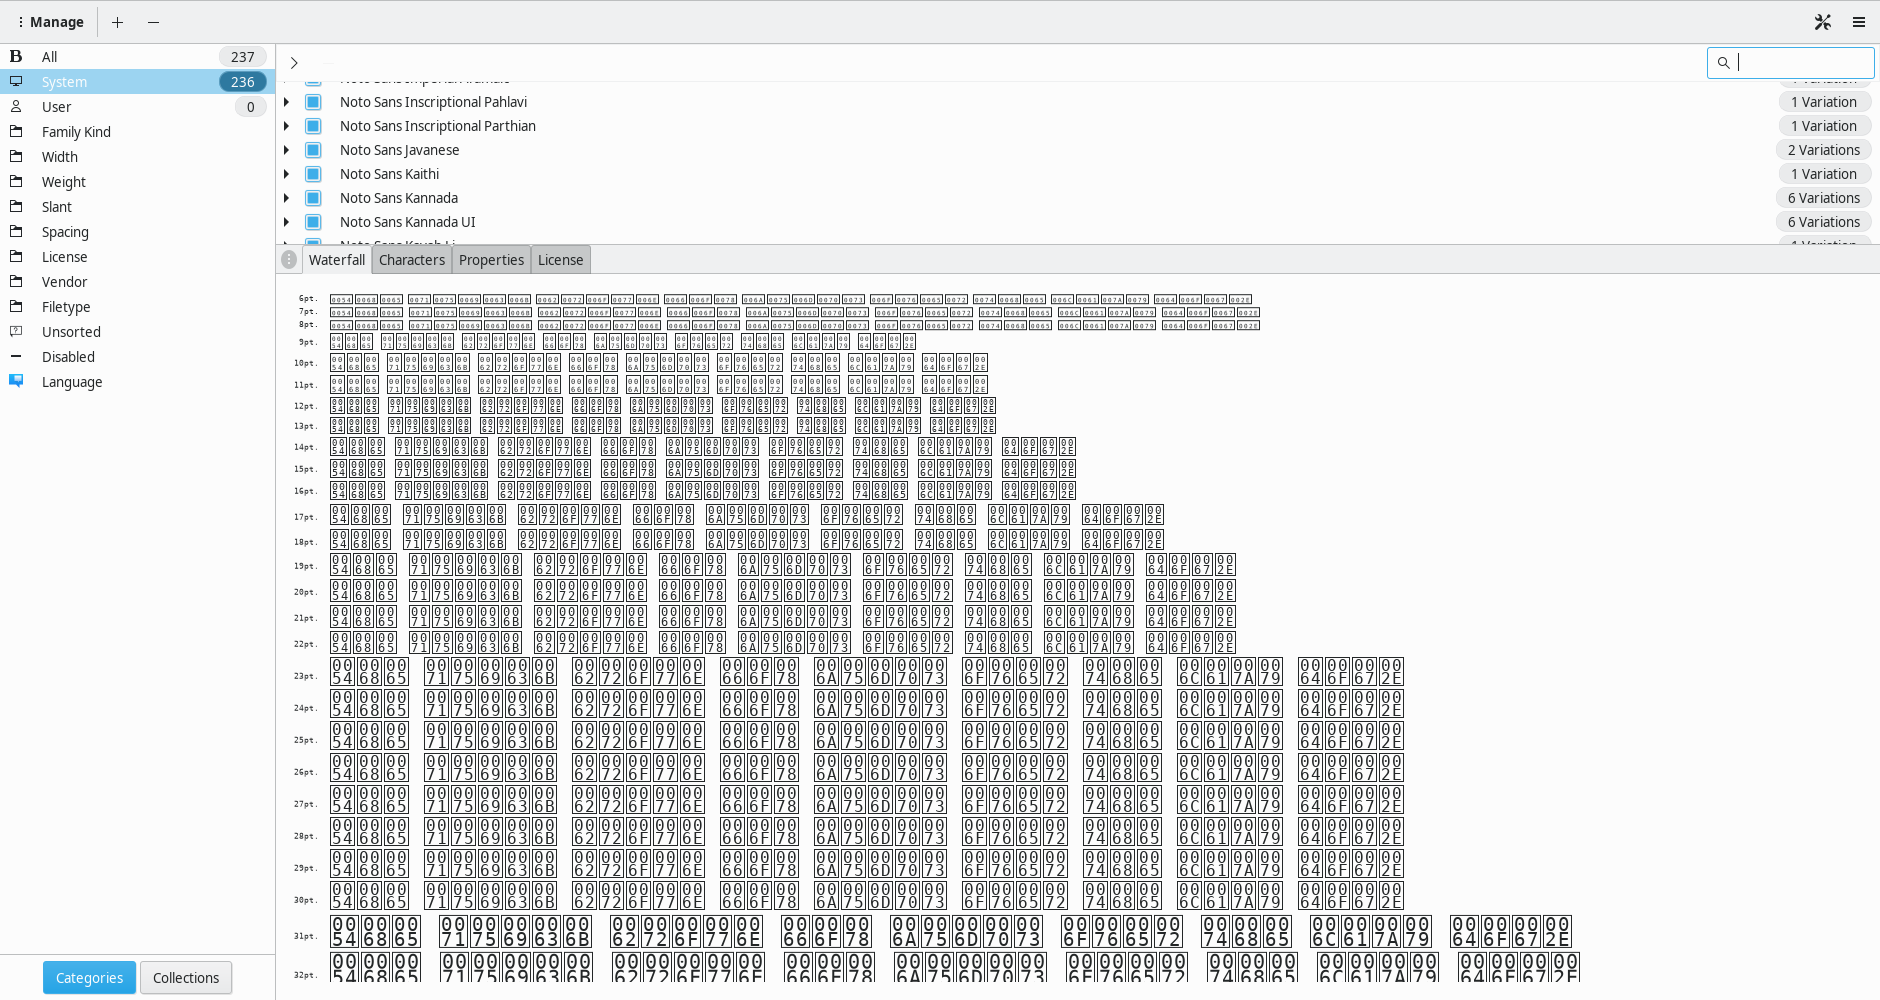Select the All fonts category
Viewport: 1880px width, 1000px height.
(x=48, y=56)
